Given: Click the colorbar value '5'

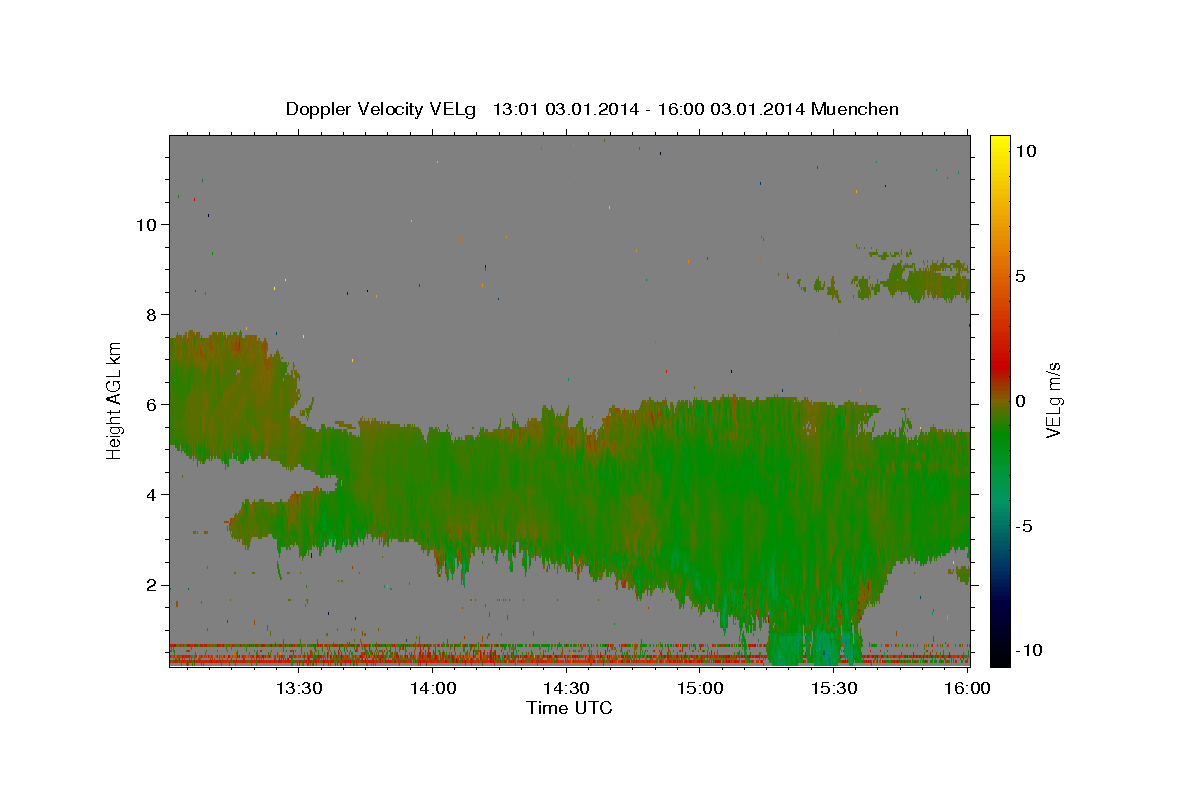Looking at the screenshot, I should click(x=1020, y=275).
